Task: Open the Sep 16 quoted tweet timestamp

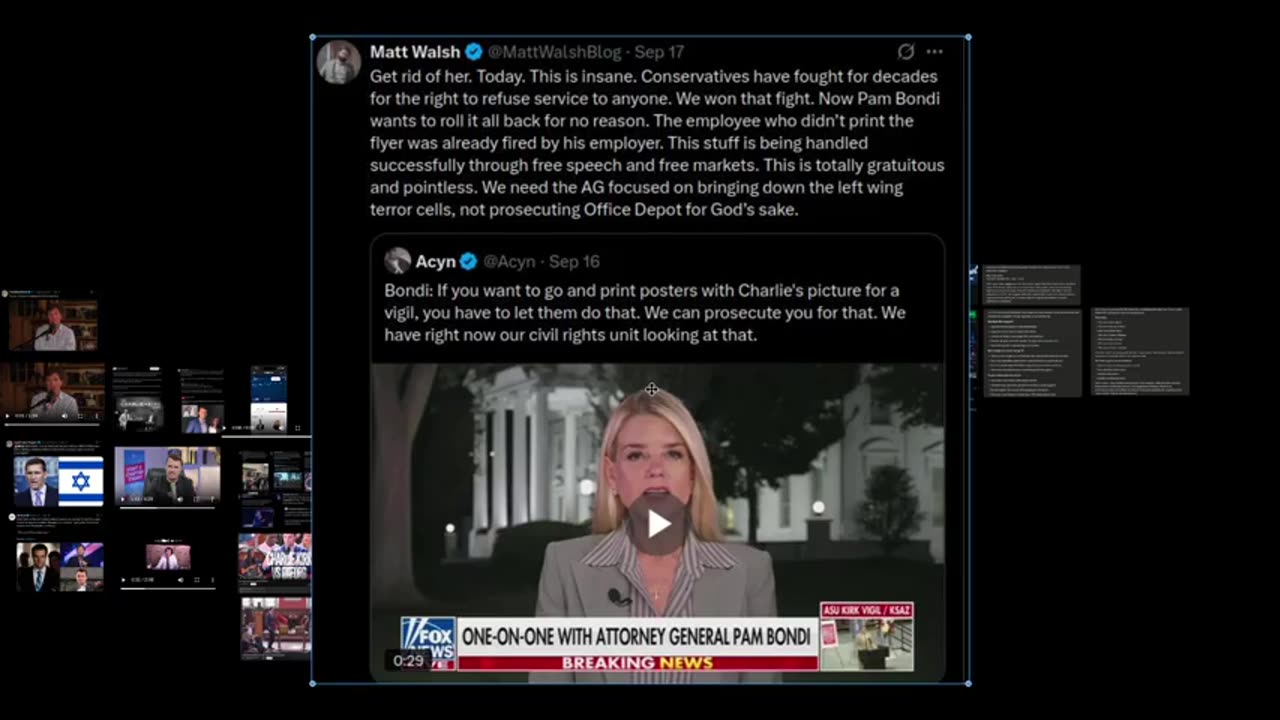Action: (x=574, y=262)
